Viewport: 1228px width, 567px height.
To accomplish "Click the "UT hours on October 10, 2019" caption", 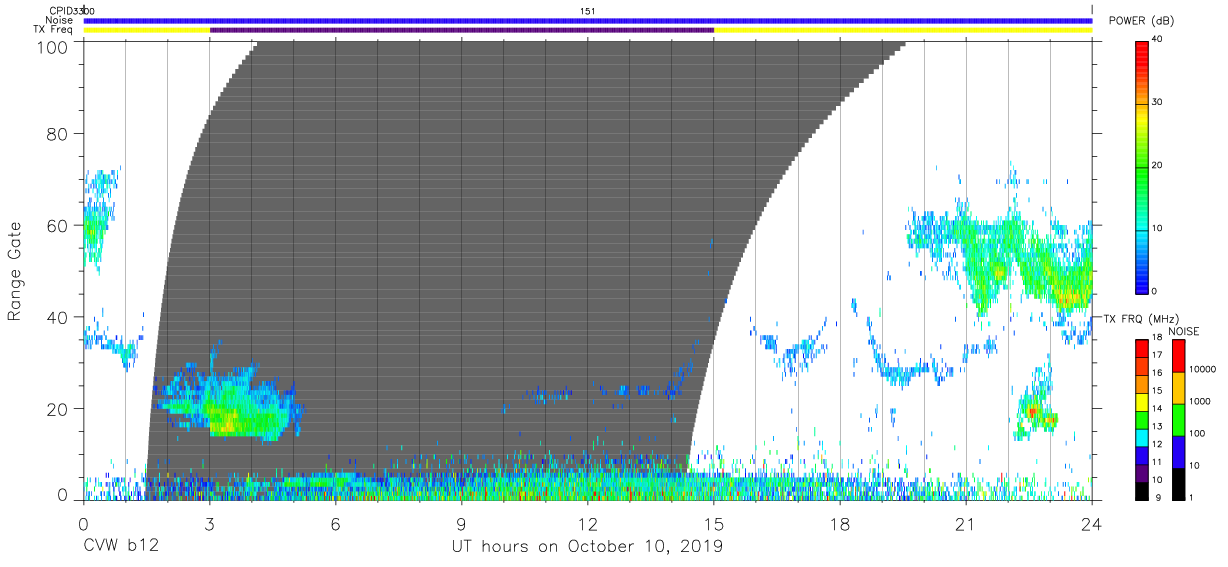I will pos(586,547).
